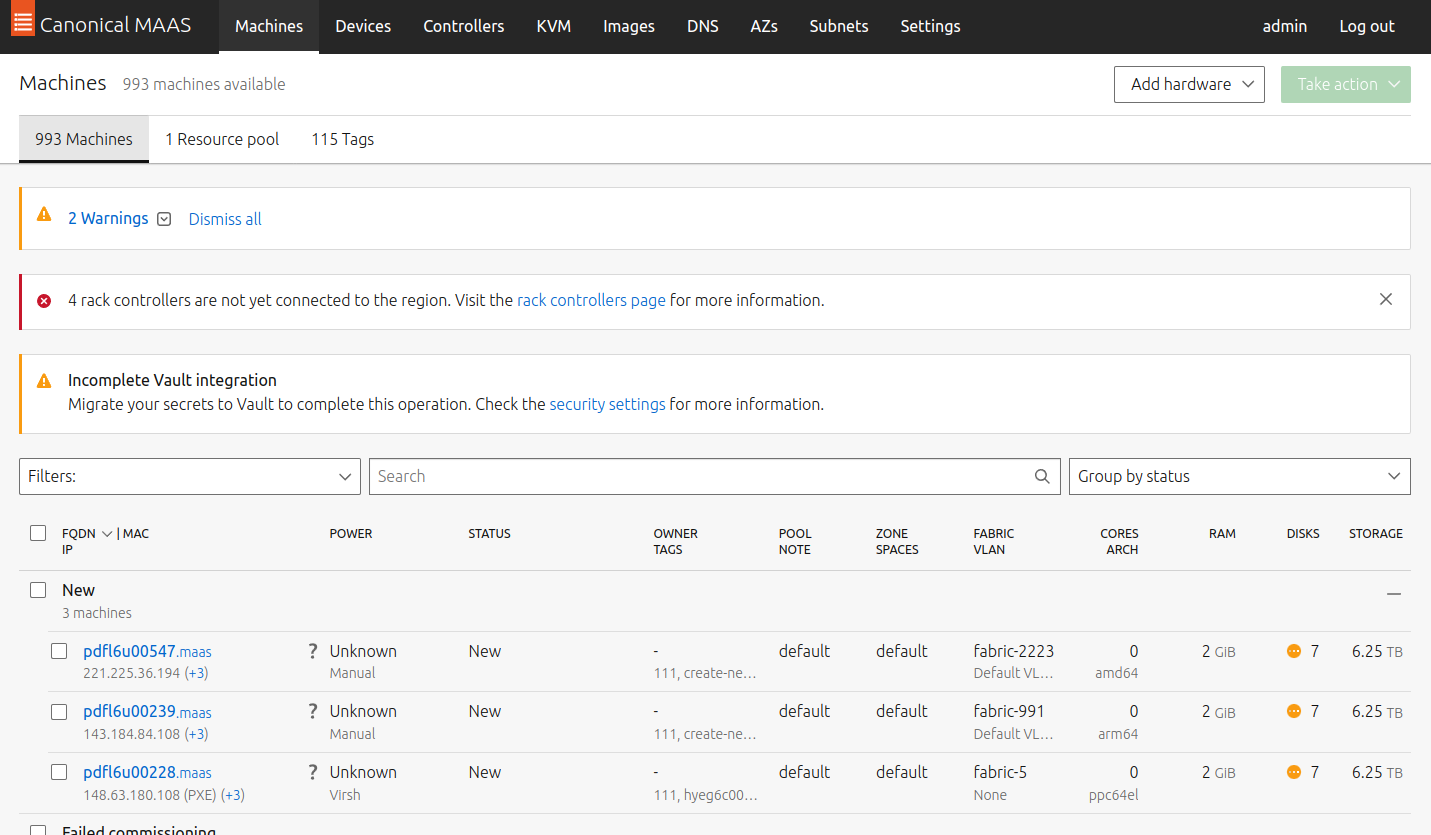
Task: Click the warning icon on Vault integration banner
Action: tap(43, 381)
